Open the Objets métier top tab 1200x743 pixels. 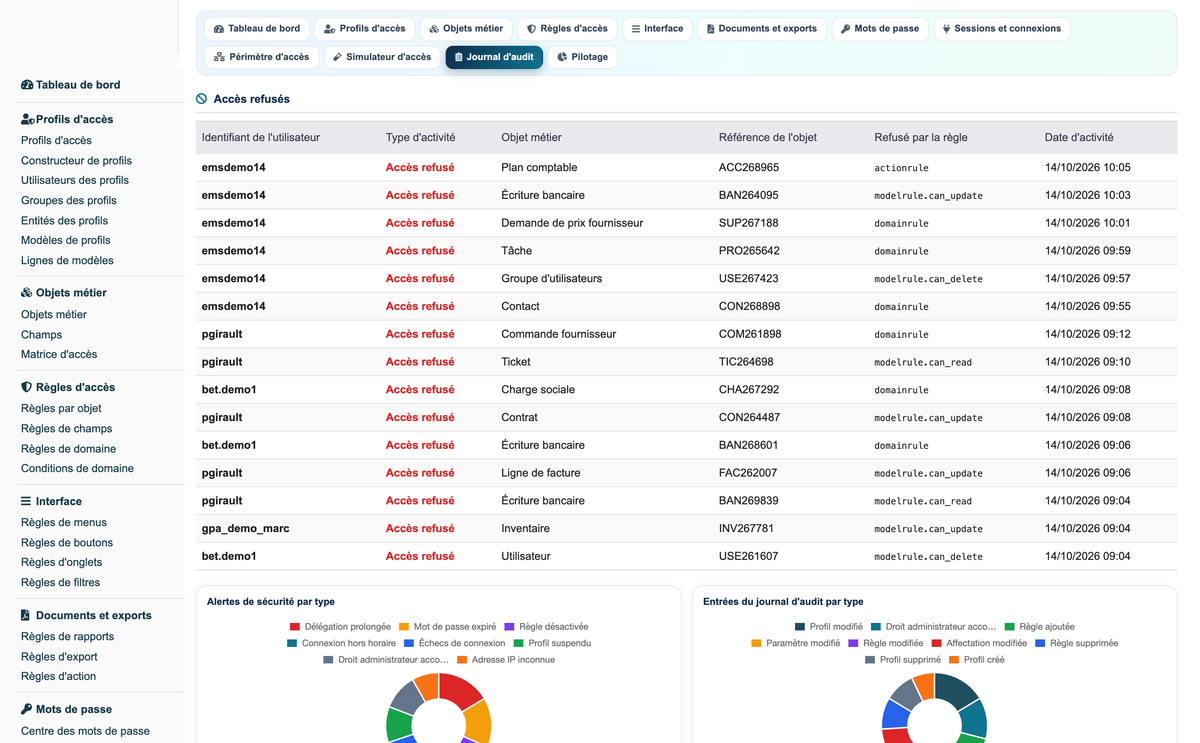click(466, 29)
